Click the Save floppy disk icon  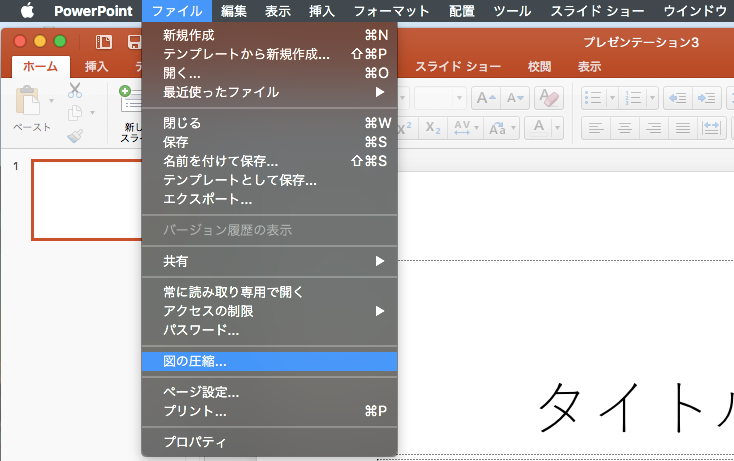coord(134,42)
